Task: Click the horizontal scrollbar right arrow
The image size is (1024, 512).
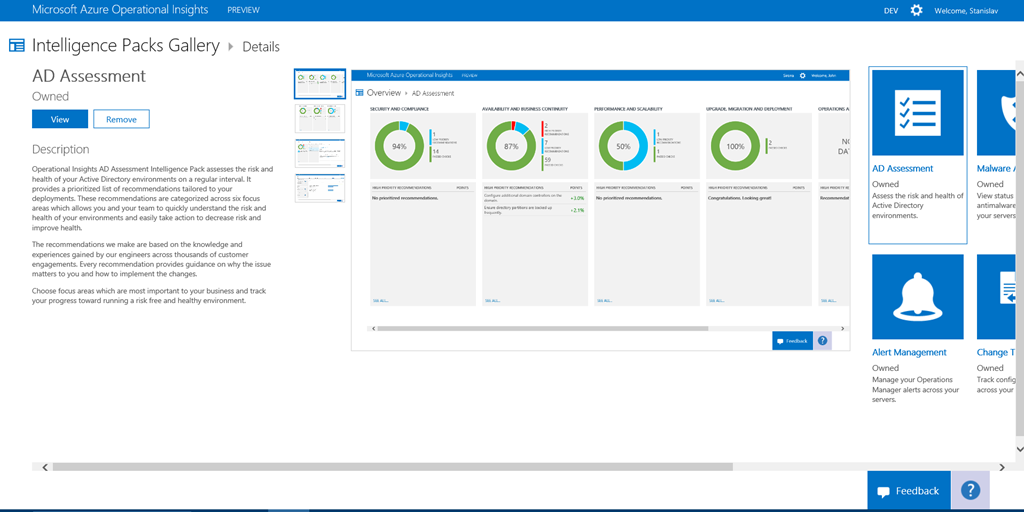Action: [1003, 466]
